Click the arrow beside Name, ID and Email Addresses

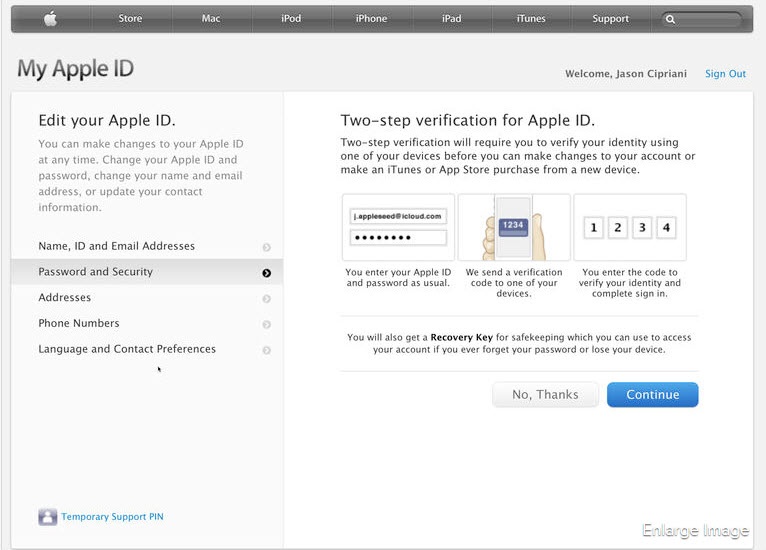(266, 247)
